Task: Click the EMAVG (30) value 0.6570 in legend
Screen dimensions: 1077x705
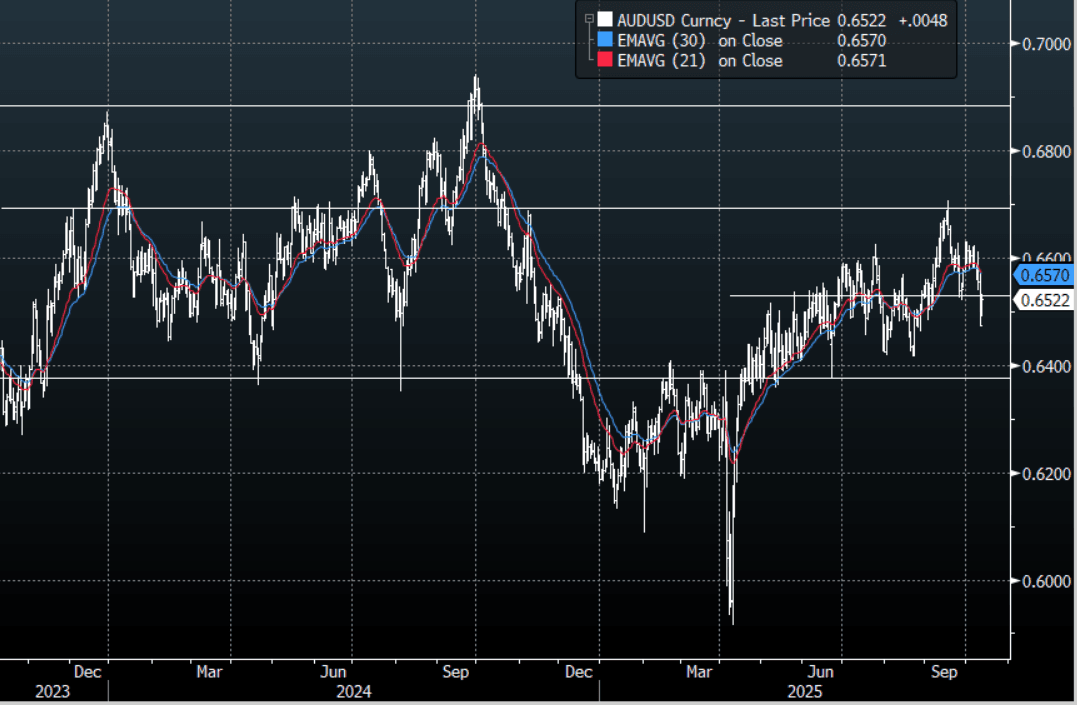Action: point(863,40)
